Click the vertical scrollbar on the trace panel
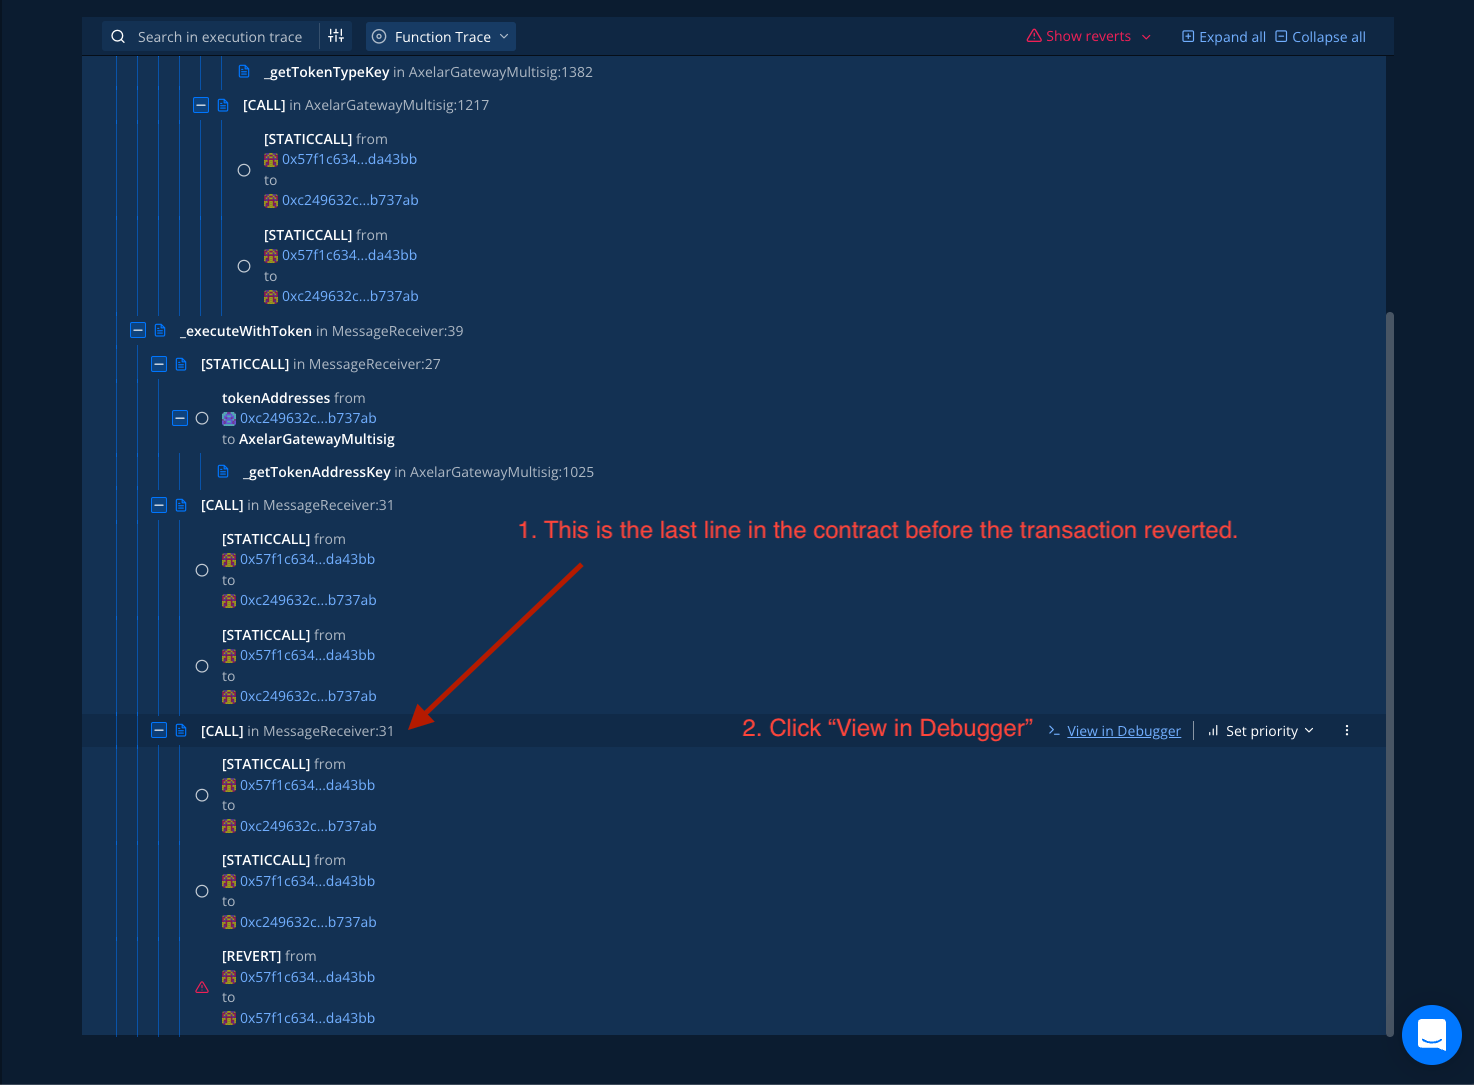The height and width of the screenshot is (1085, 1474). [x=1389, y=670]
